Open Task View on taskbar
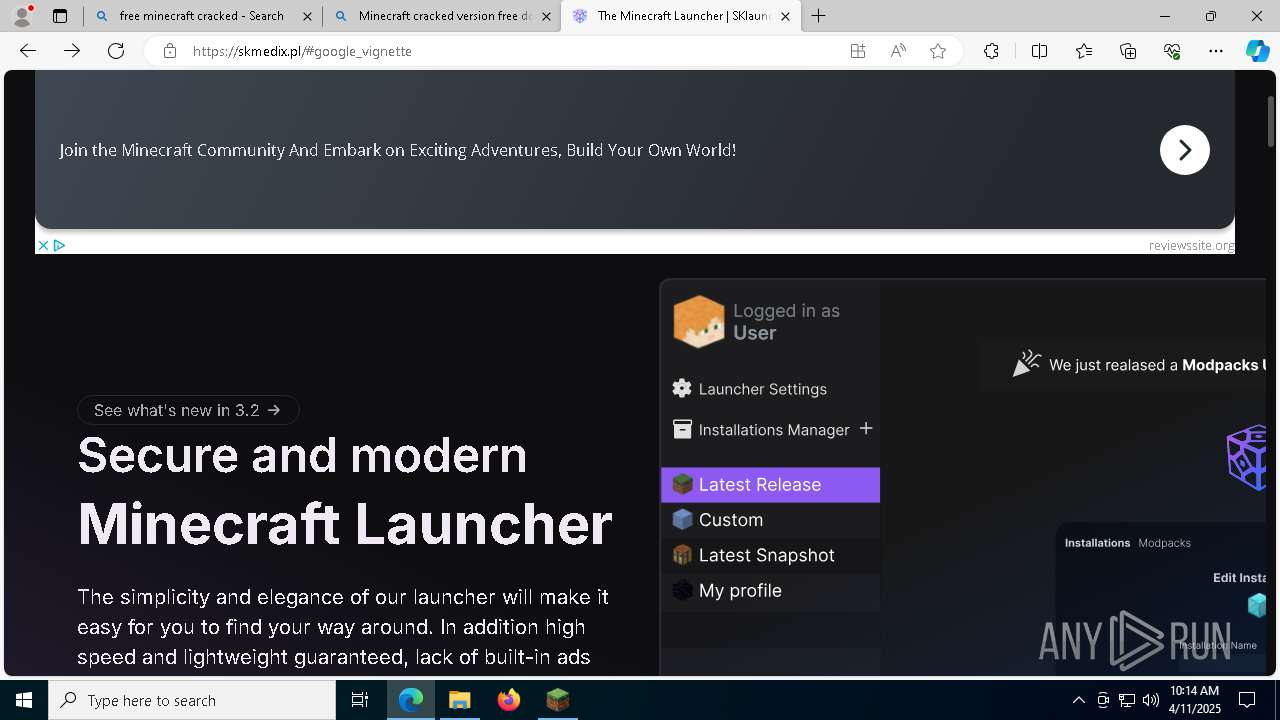 tap(360, 700)
